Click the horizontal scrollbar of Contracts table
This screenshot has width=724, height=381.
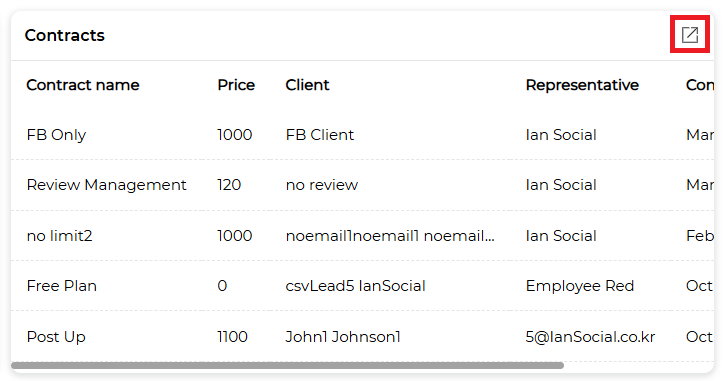pos(287,365)
